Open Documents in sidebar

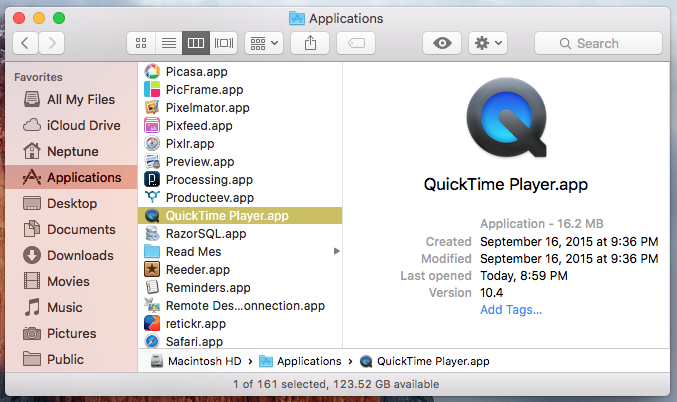pyautogui.click(x=71, y=229)
